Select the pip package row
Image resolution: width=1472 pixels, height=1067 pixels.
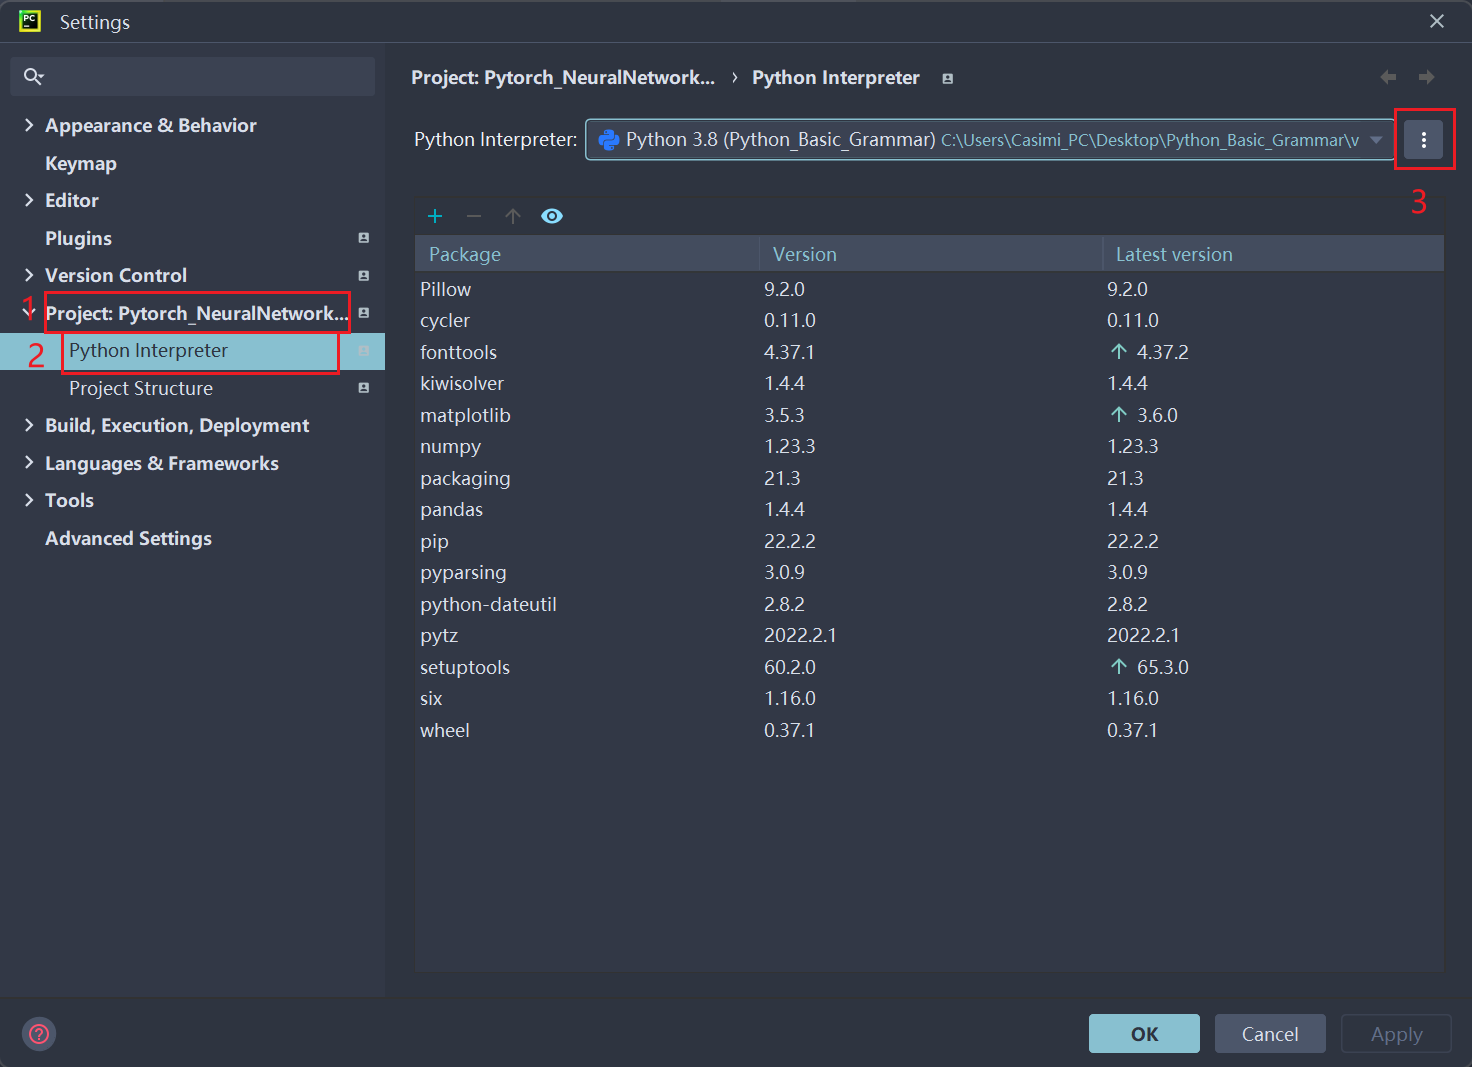[929, 541]
